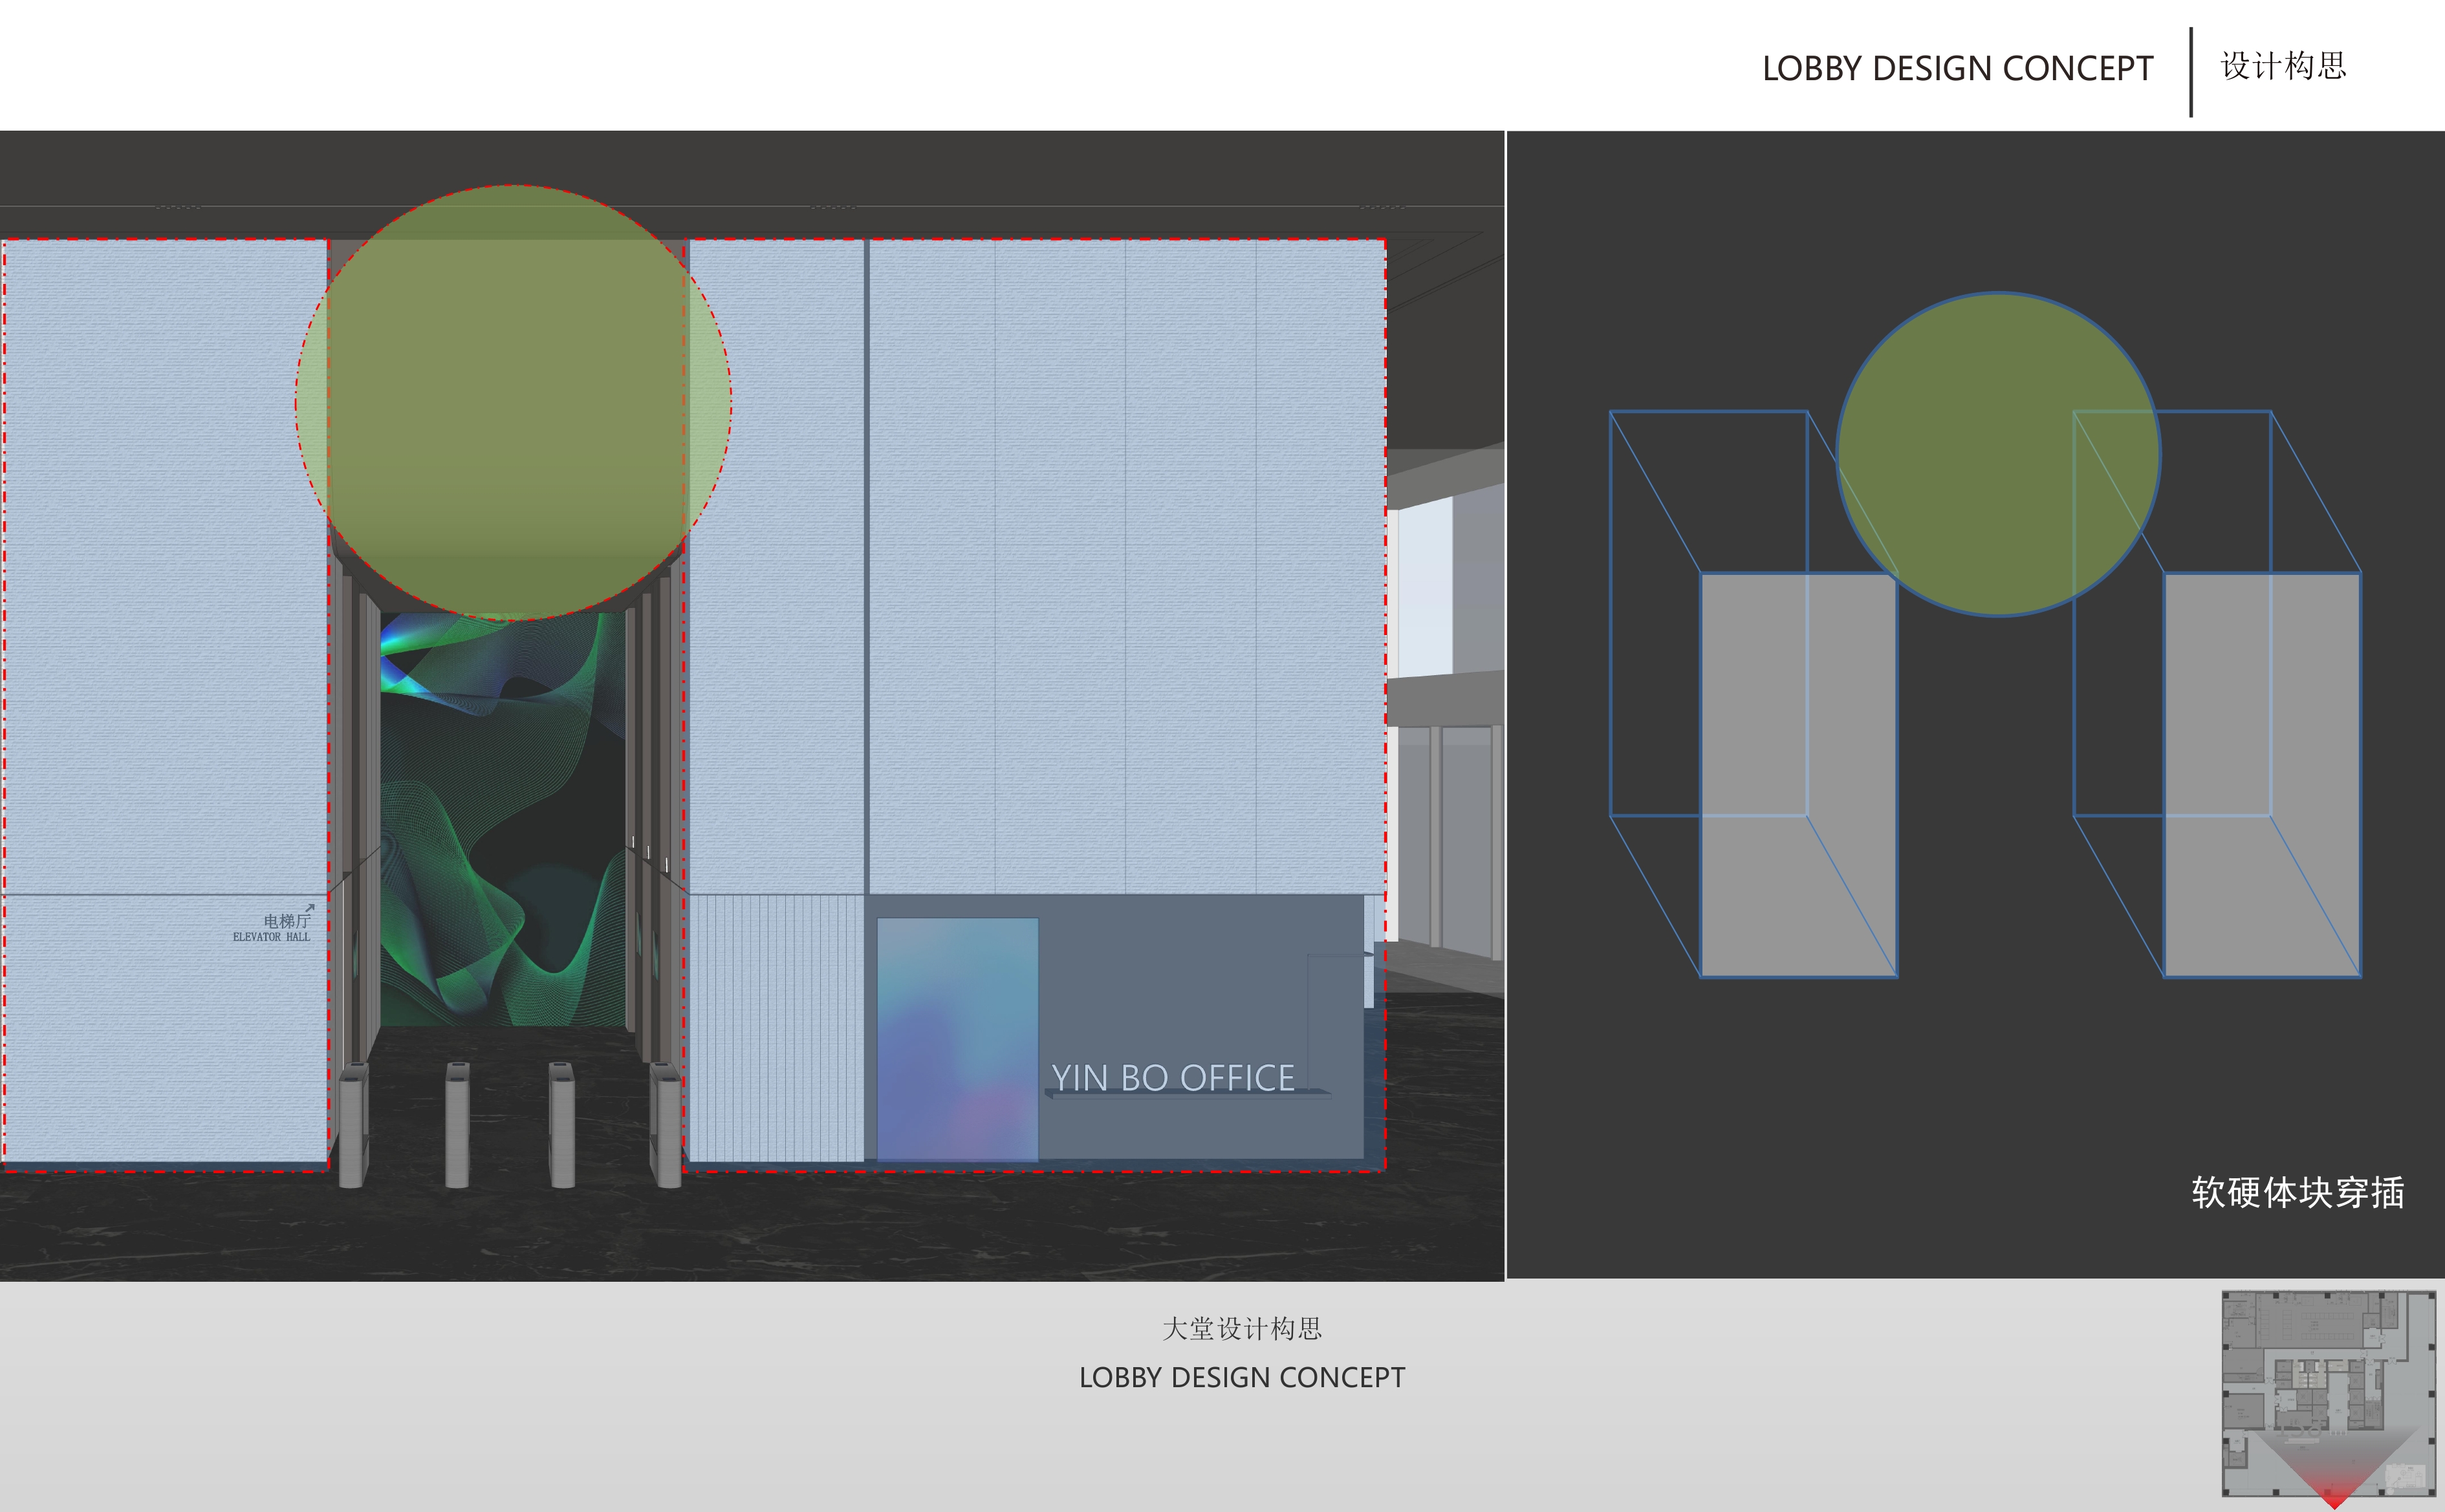Click the YIN BO OFFICE lettering
Image resolution: width=2445 pixels, height=1512 pixels.
(1172, 1078)
